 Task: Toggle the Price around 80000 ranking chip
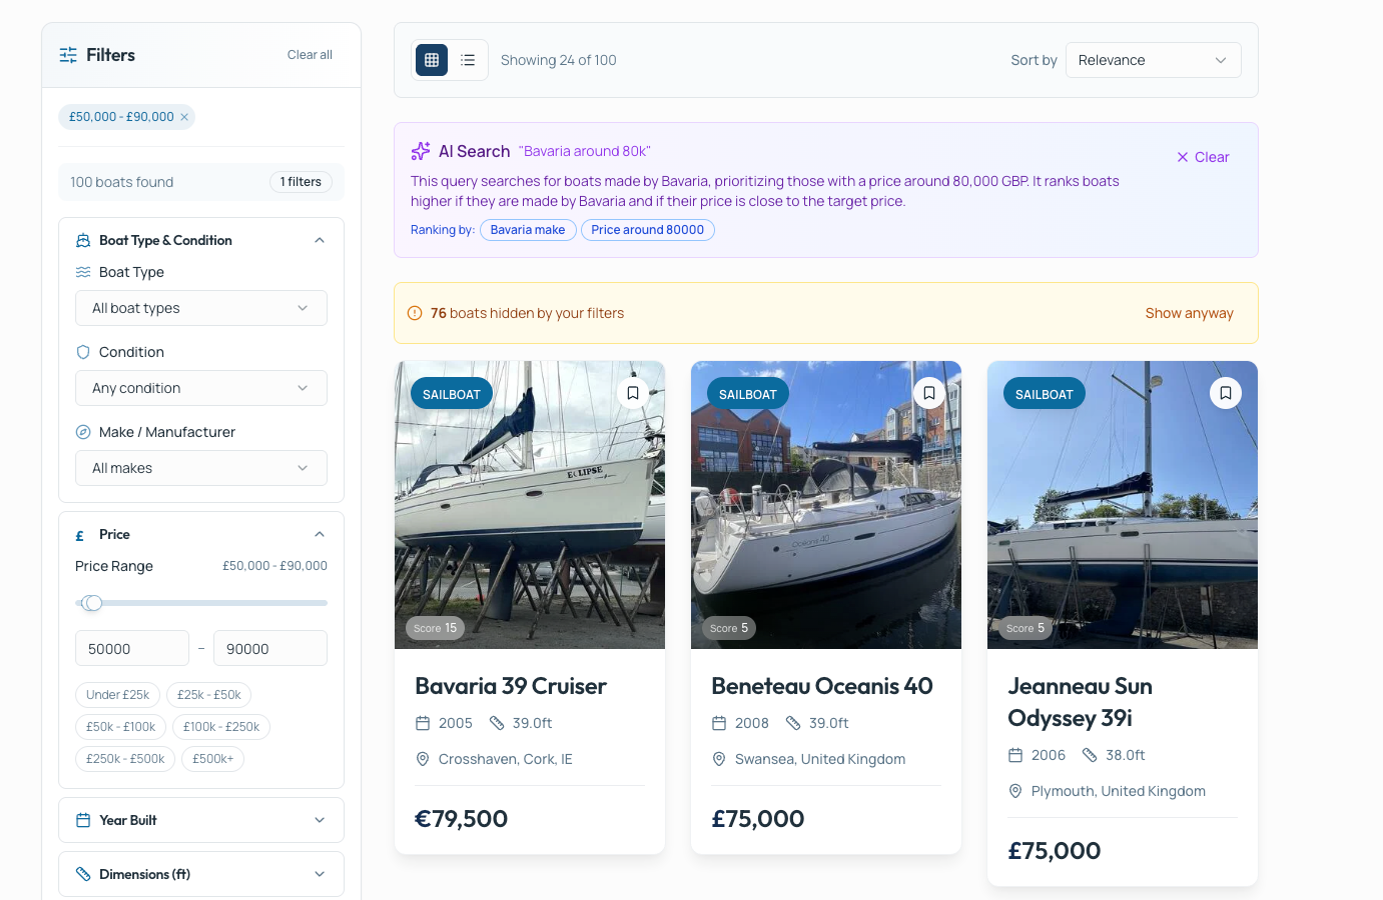(647, 230)
